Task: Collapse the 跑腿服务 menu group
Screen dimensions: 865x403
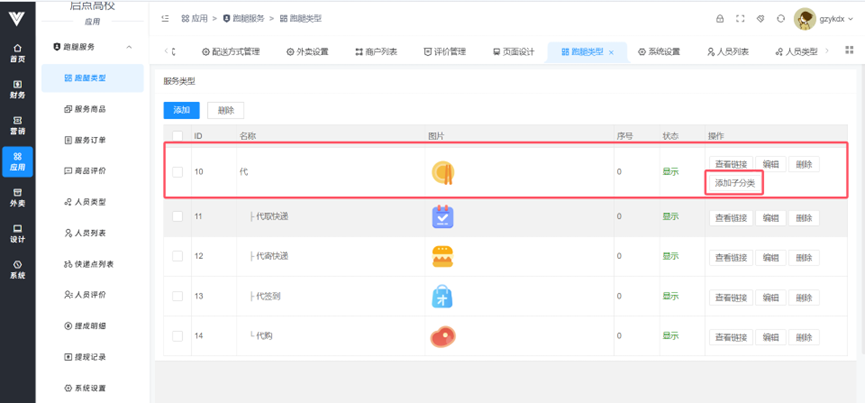Action: pos(129,47)
